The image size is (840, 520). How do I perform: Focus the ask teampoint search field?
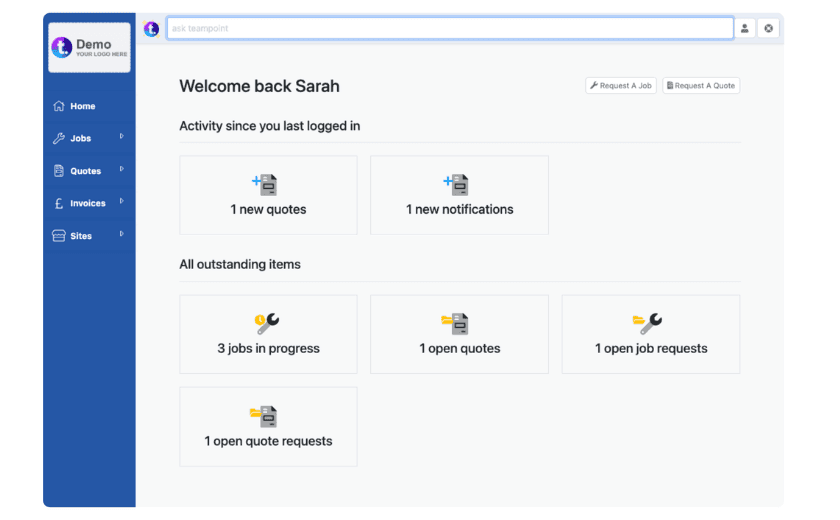pyautogui.click(x=449, y=28)
